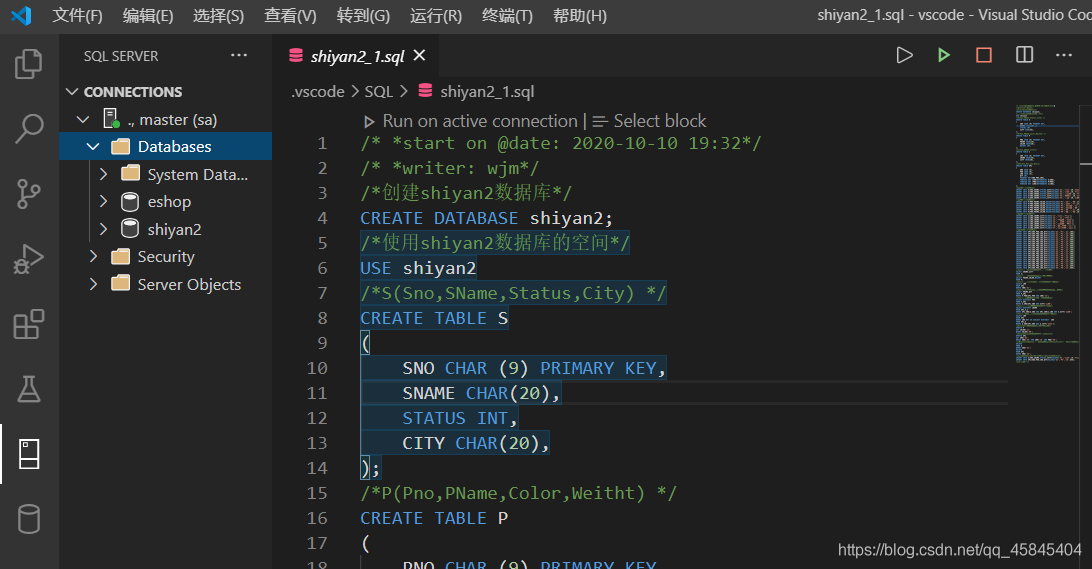Expand the Security folder

[93, 257]
